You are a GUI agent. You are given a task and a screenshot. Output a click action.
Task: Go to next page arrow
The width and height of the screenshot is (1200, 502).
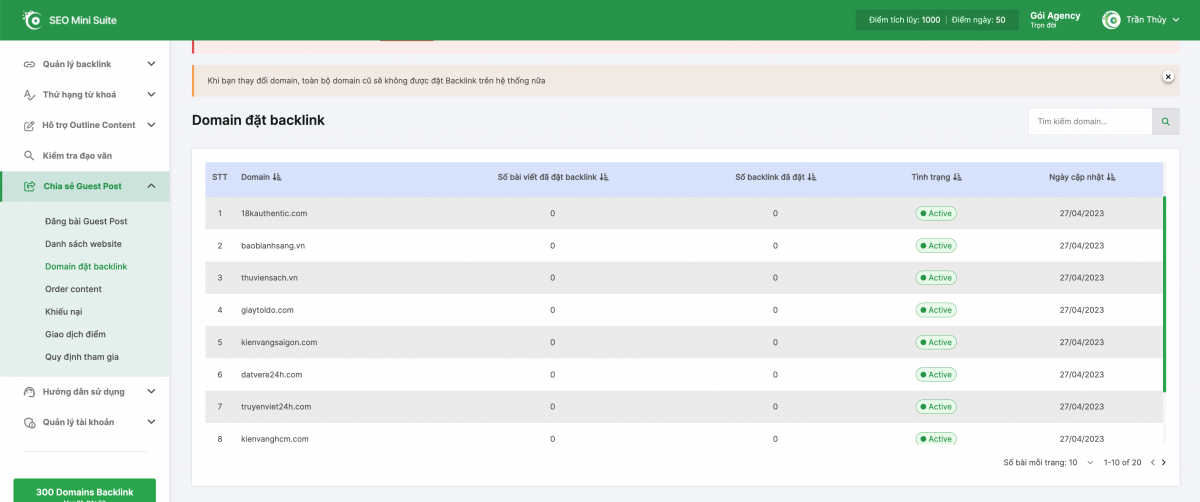point(1163,463)
